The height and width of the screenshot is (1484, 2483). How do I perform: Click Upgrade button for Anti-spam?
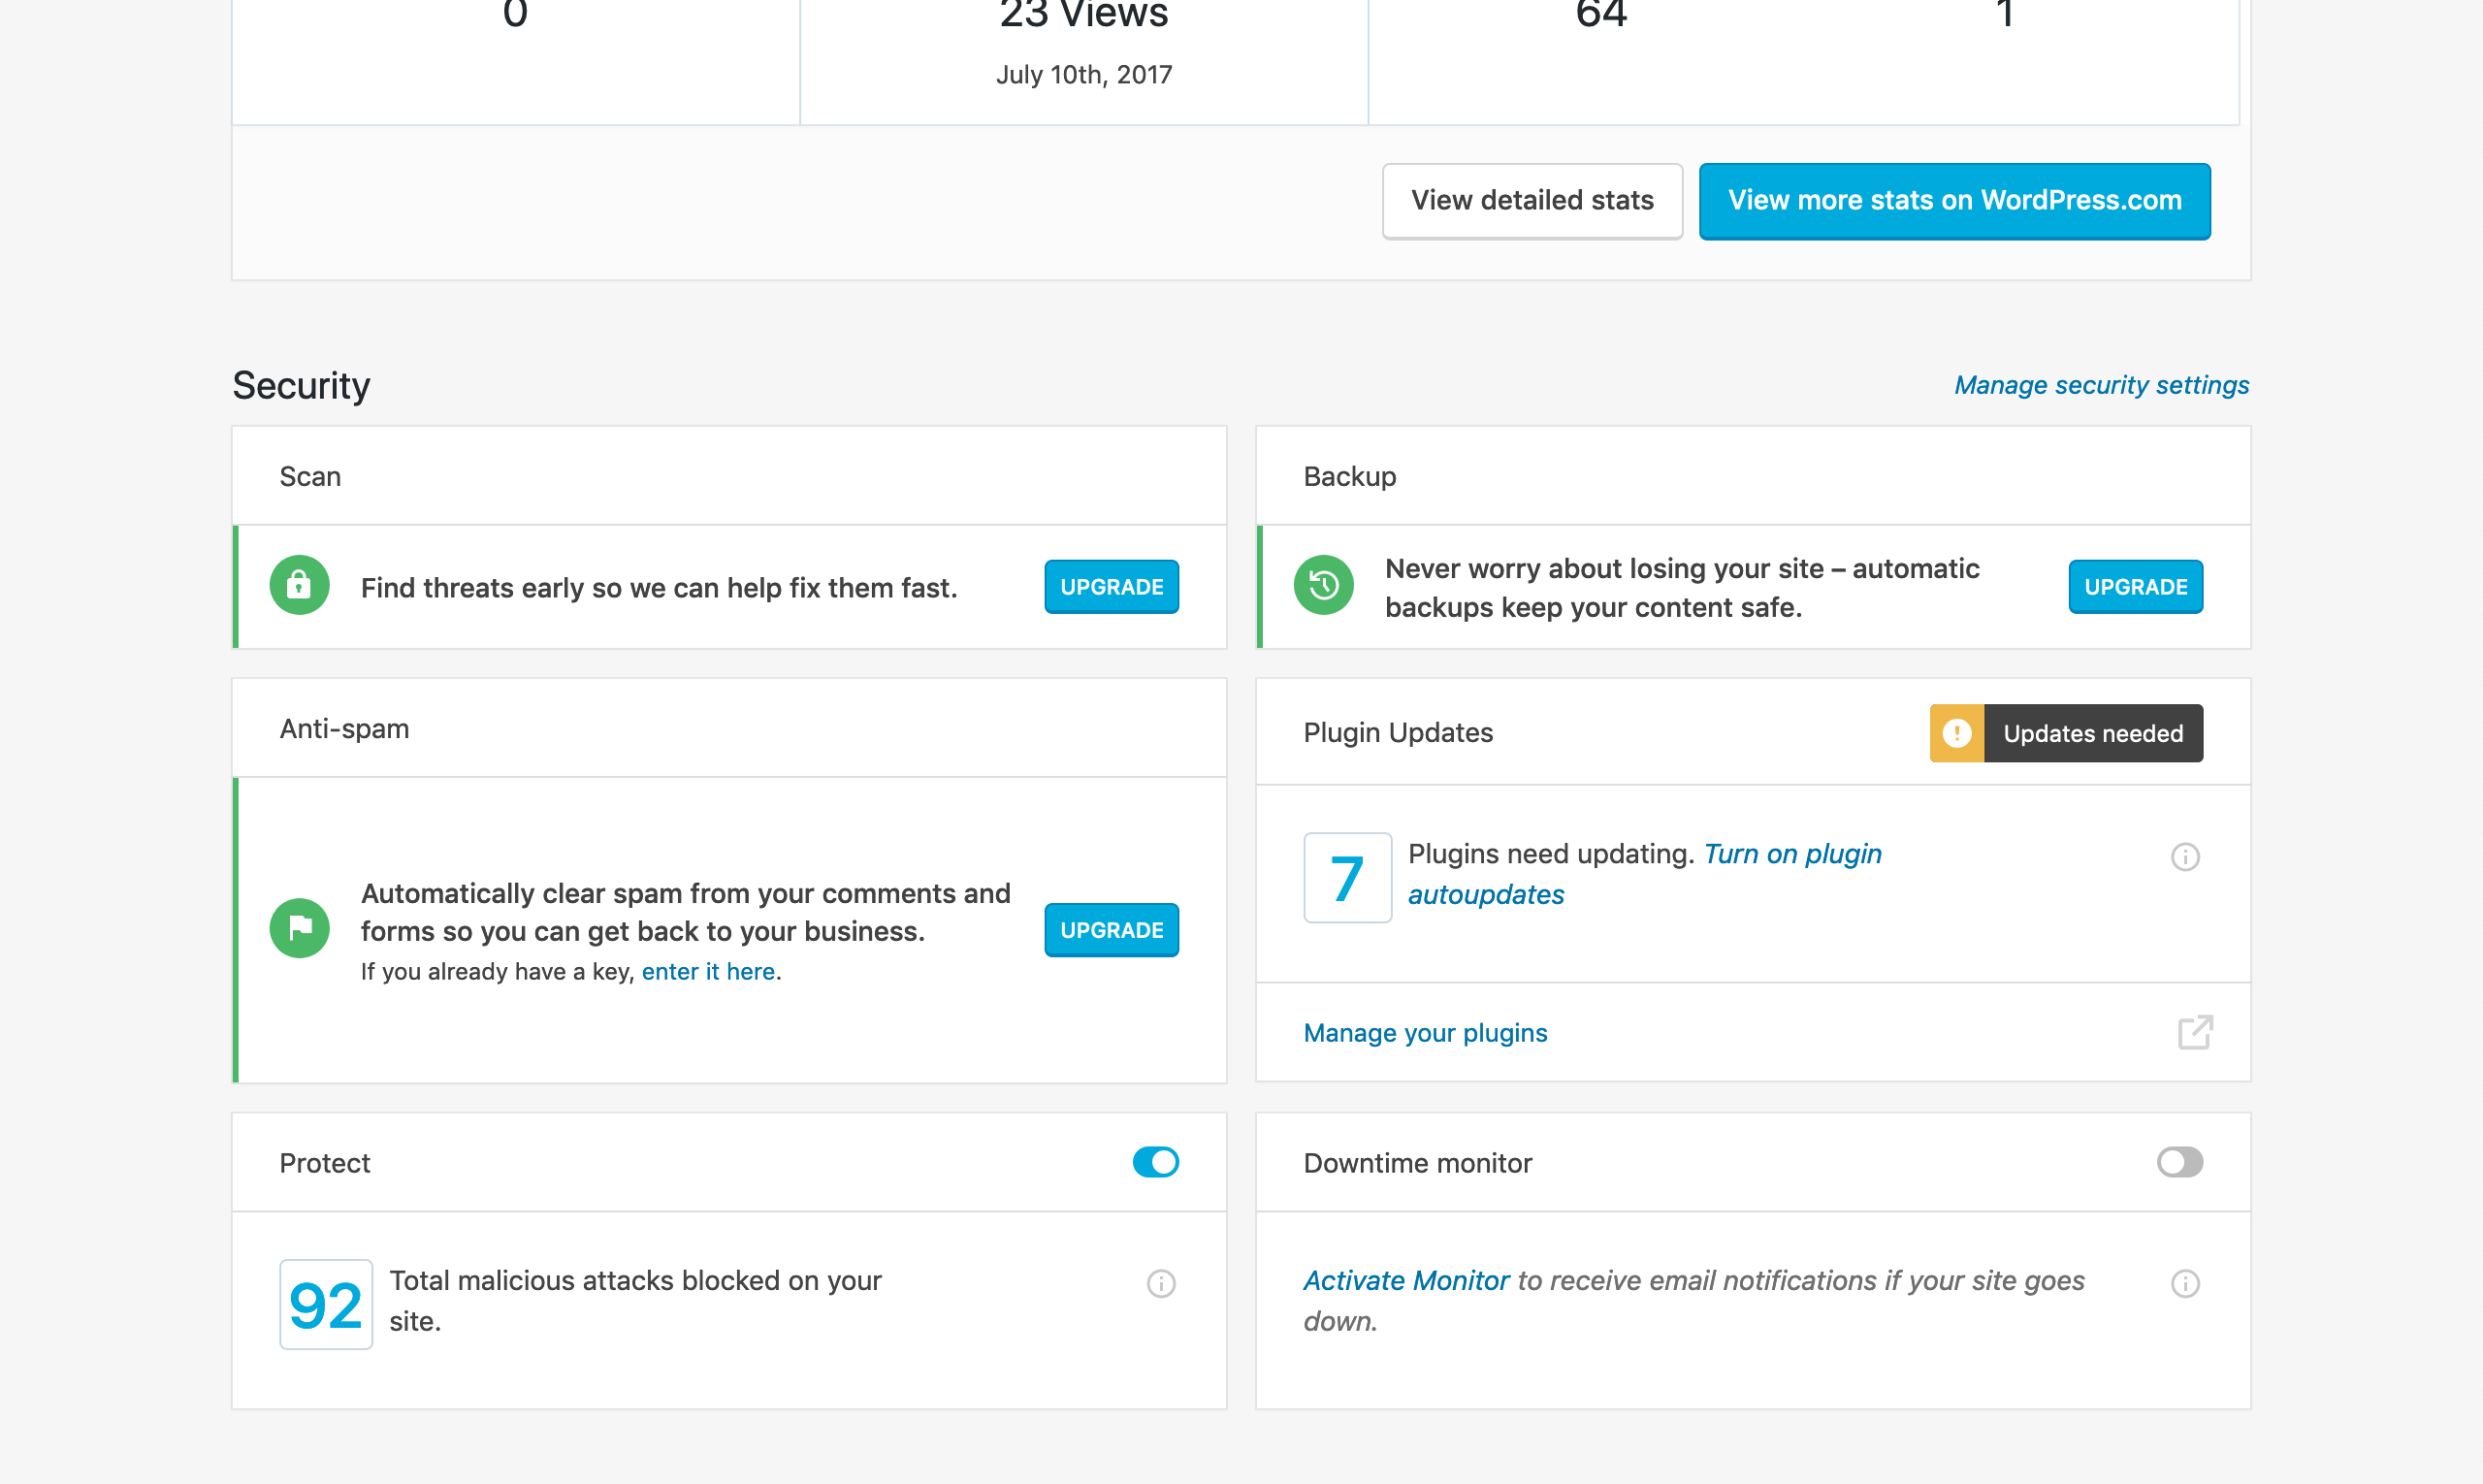(1111, 930)
